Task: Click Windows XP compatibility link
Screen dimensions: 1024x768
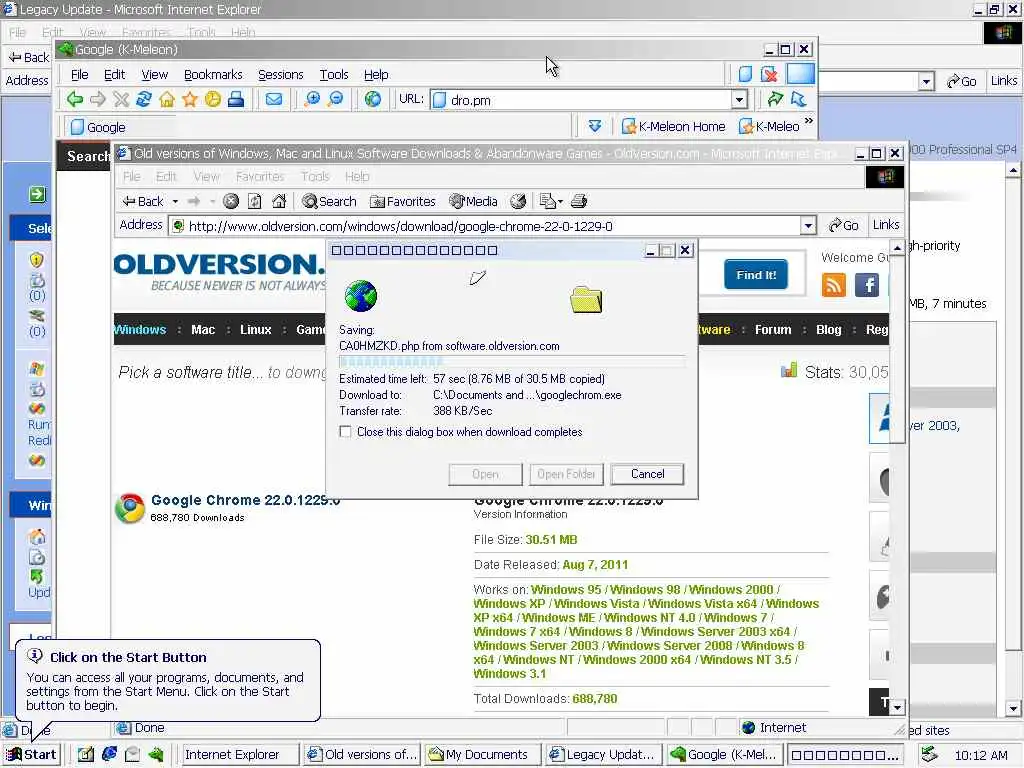Action: [509, 604]
